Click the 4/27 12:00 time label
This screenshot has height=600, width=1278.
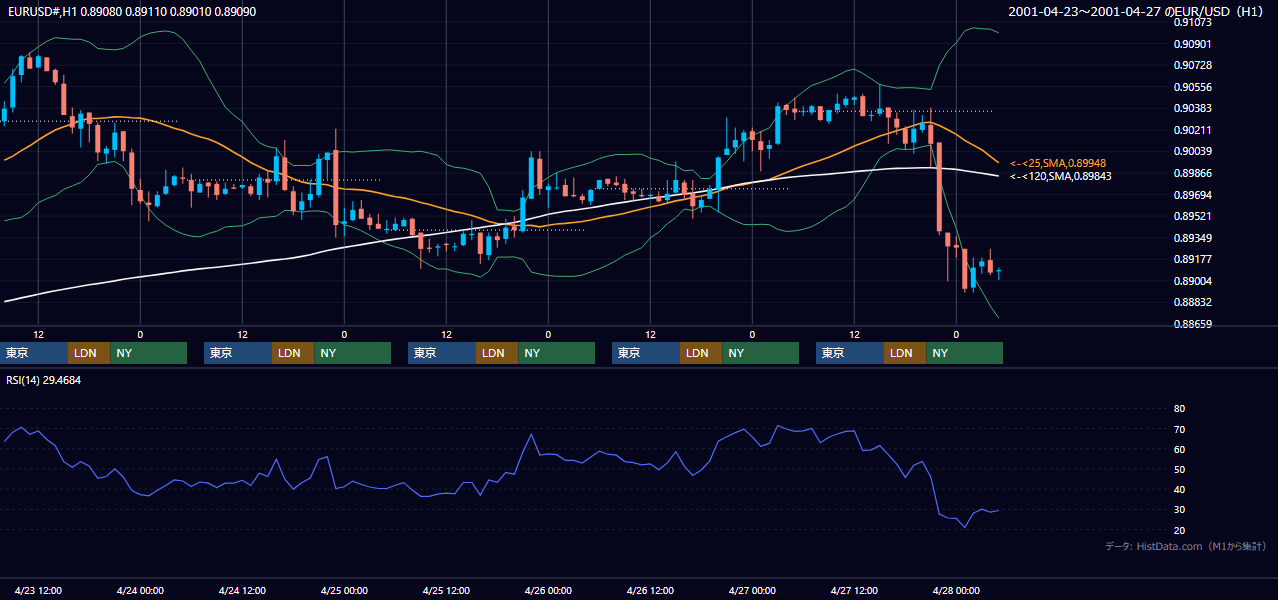855,590
